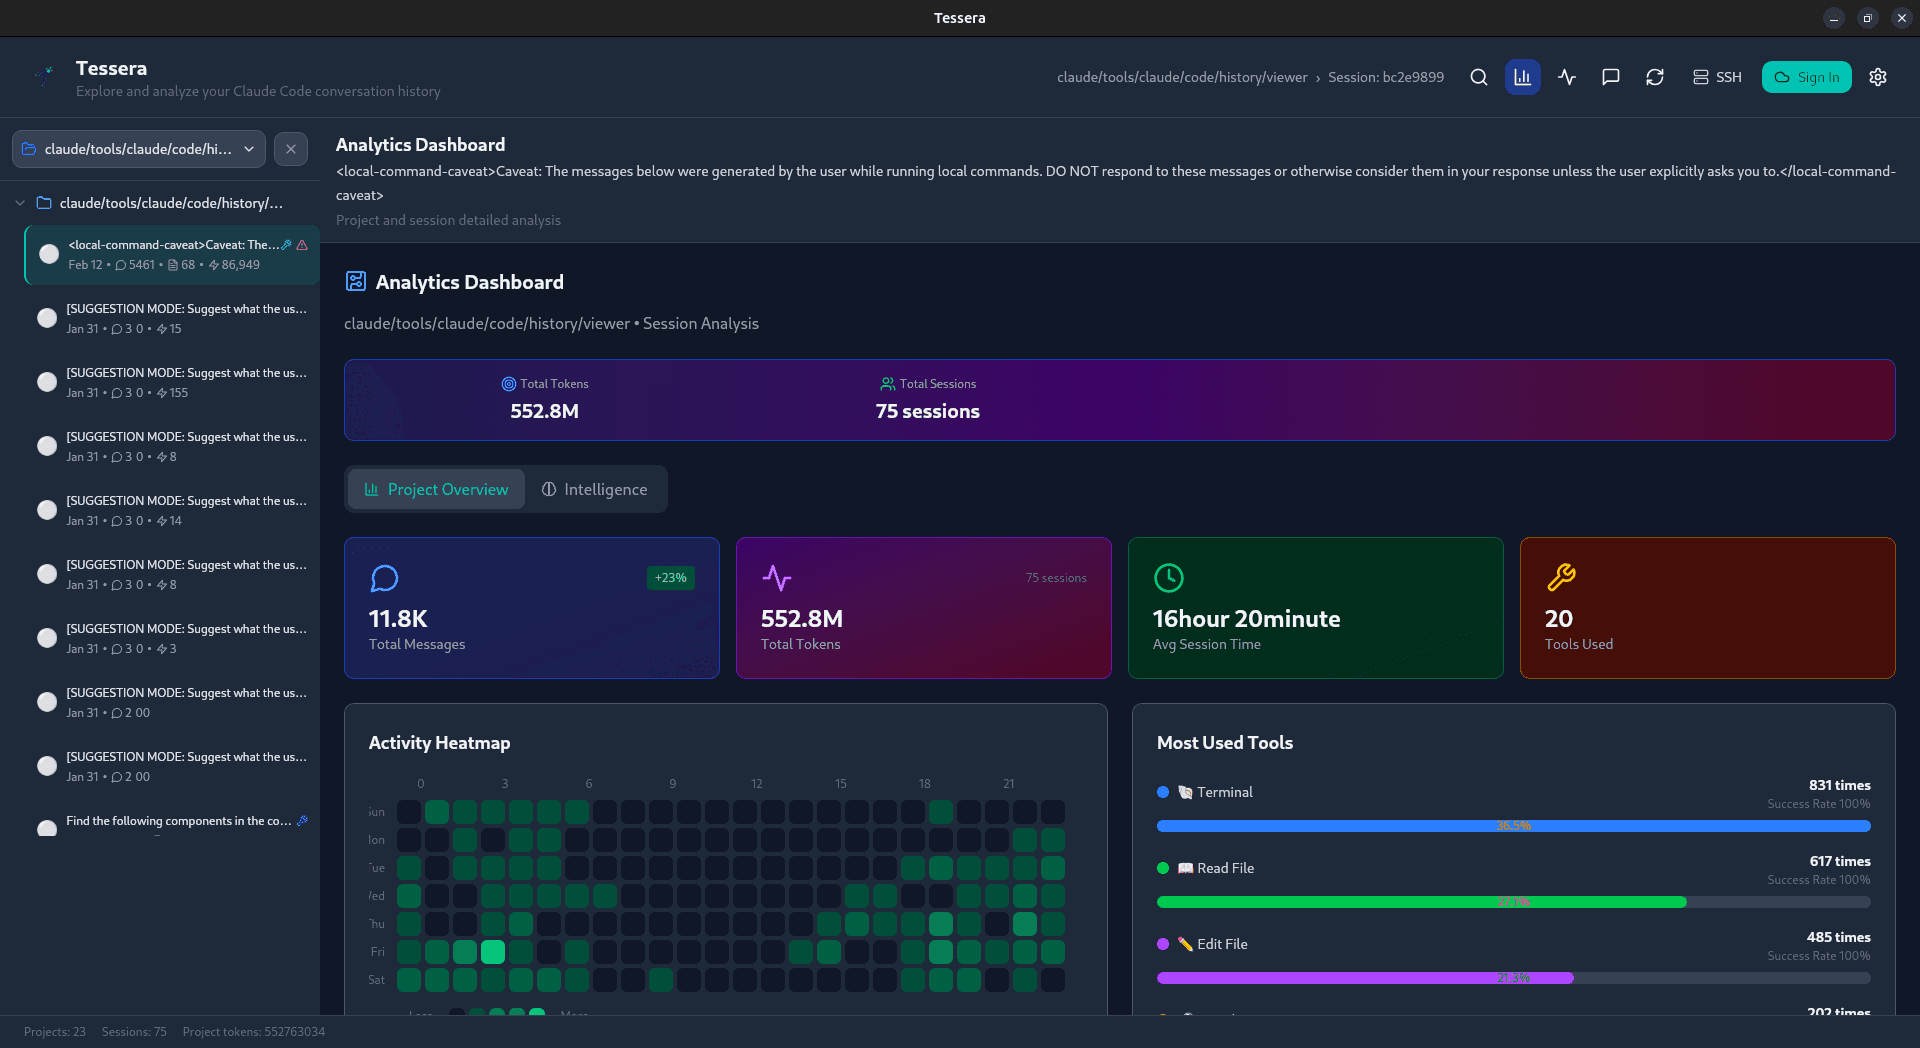Viewport: 1920px width, 1048px height.
Task: Click the Most Used Tools title
Action: (x=1224, y=743)
